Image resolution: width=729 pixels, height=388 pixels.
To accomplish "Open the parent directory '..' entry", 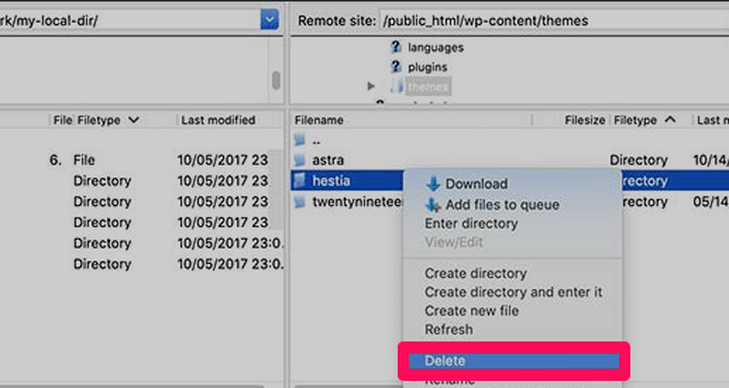I will coord(316,140).
